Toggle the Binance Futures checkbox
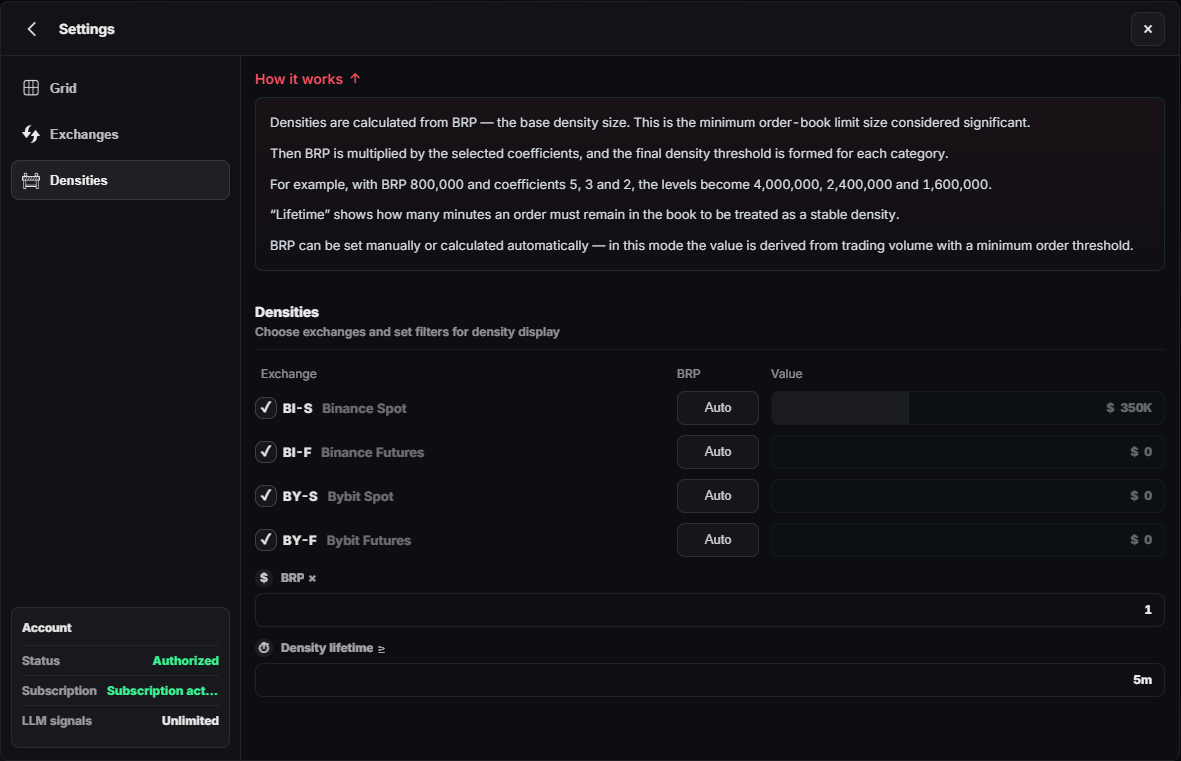 [266, 452]
